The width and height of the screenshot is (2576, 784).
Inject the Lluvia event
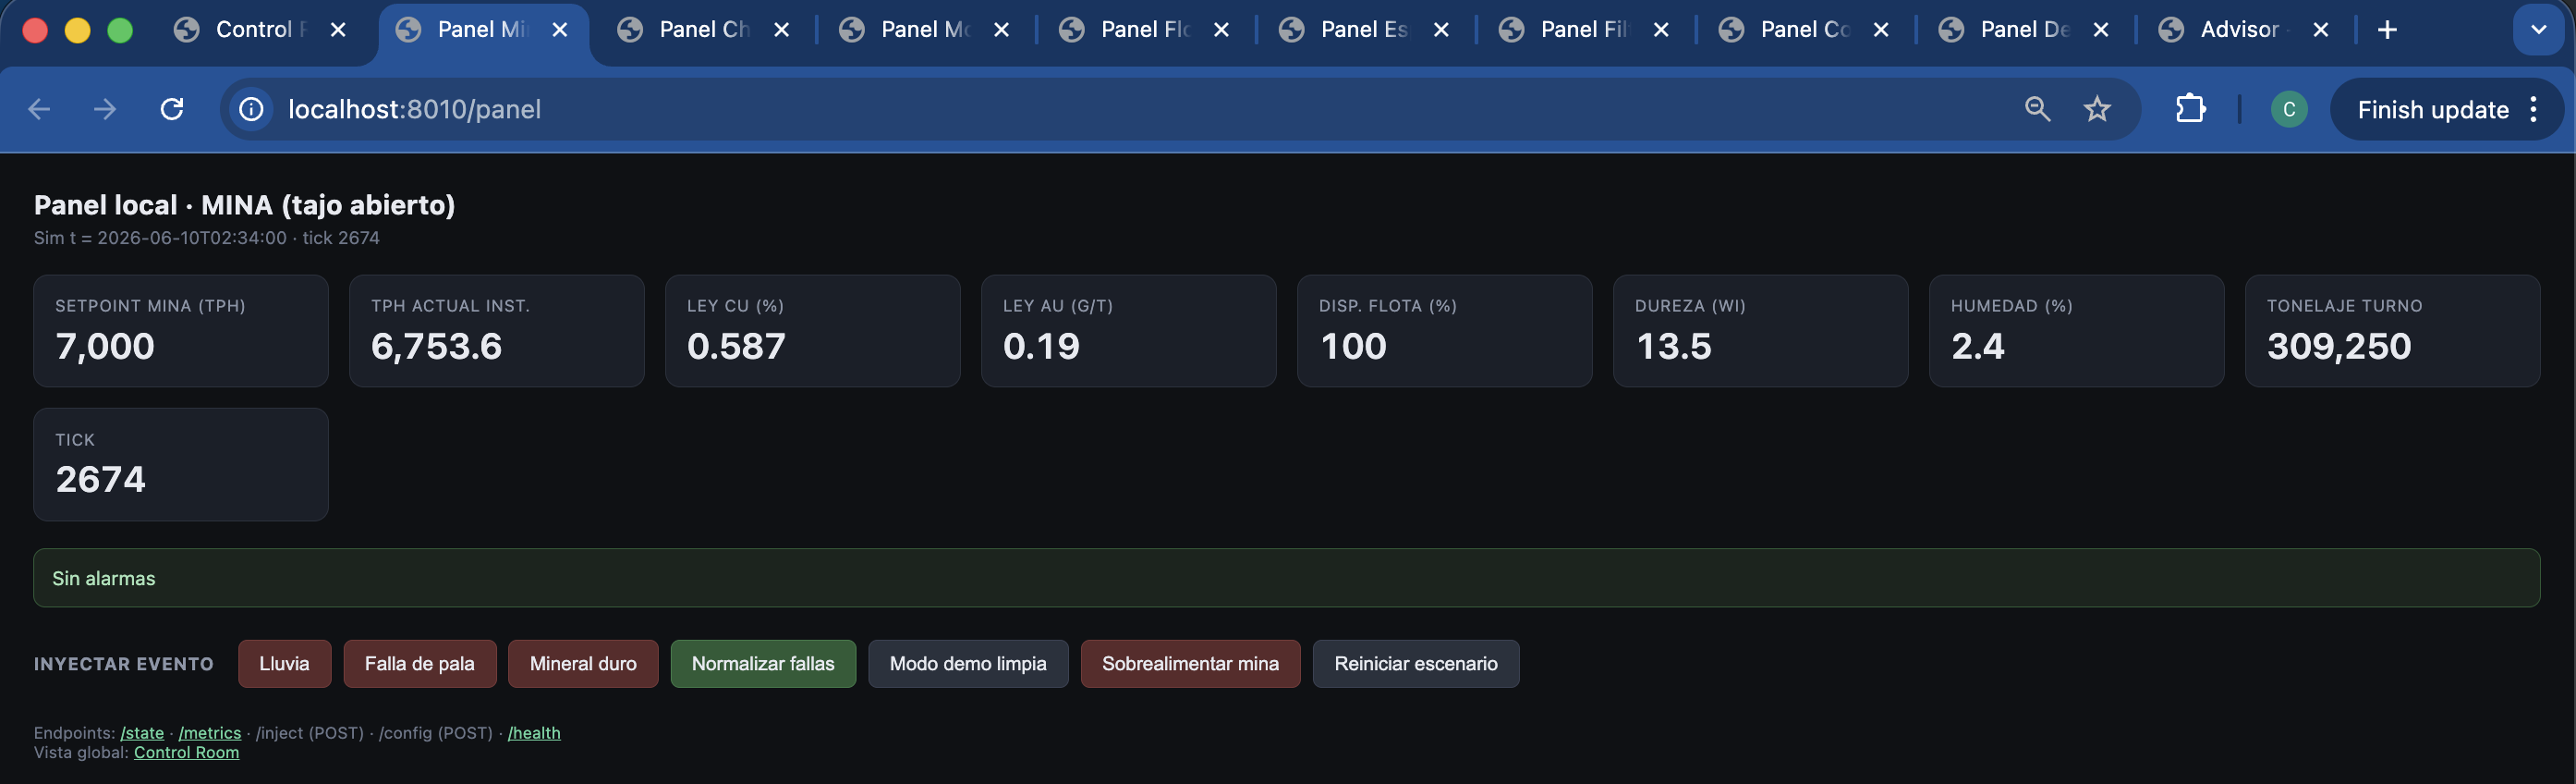pyautogui.click(x=284, y=664)
